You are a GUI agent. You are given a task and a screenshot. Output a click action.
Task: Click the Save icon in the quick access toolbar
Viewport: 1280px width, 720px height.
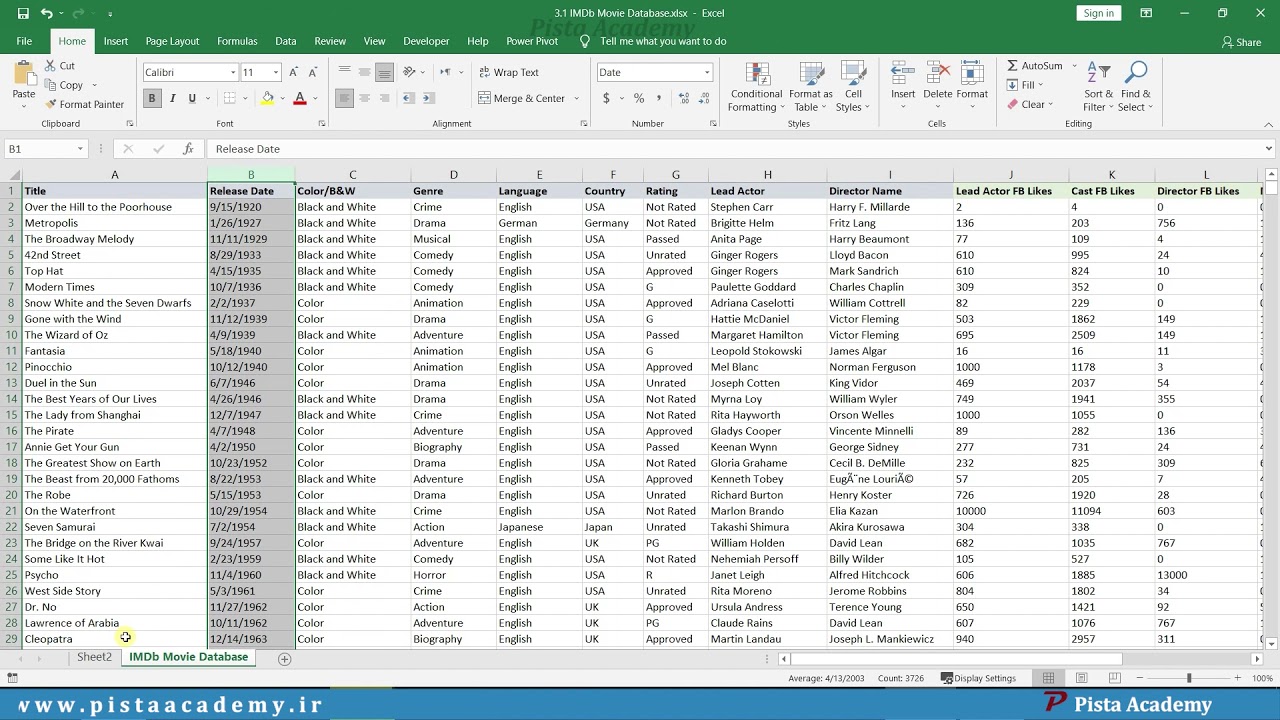point(23,13)
